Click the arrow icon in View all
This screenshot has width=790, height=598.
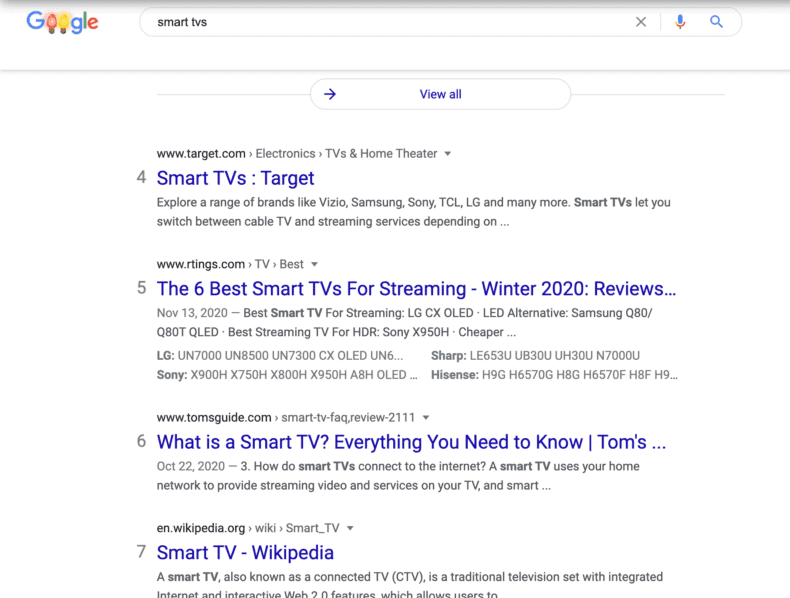click(x=330, y=94)
